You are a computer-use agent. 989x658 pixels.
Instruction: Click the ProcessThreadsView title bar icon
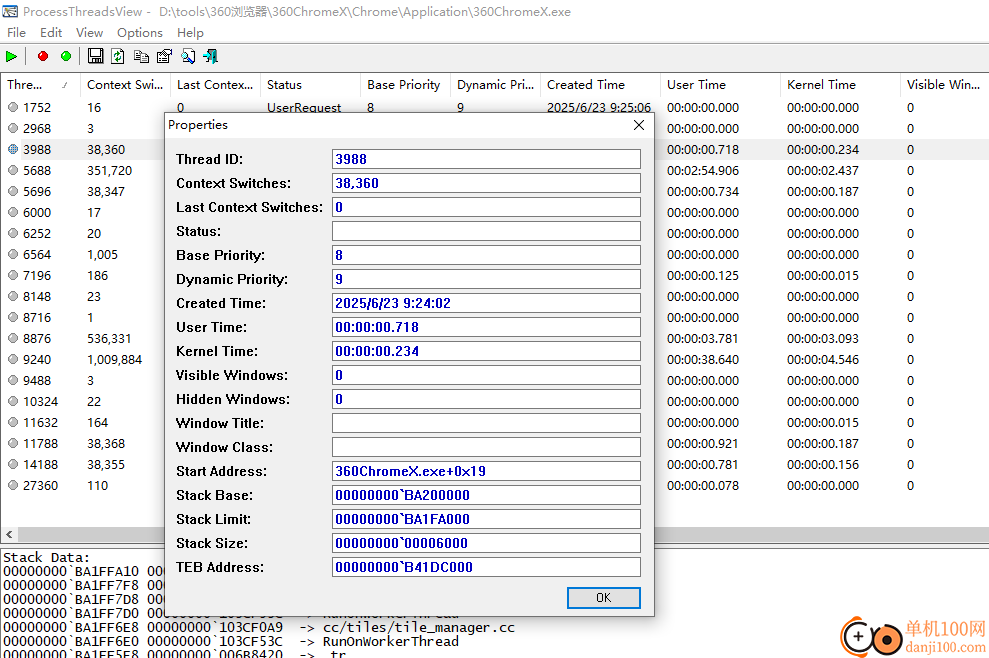(10, 11)
